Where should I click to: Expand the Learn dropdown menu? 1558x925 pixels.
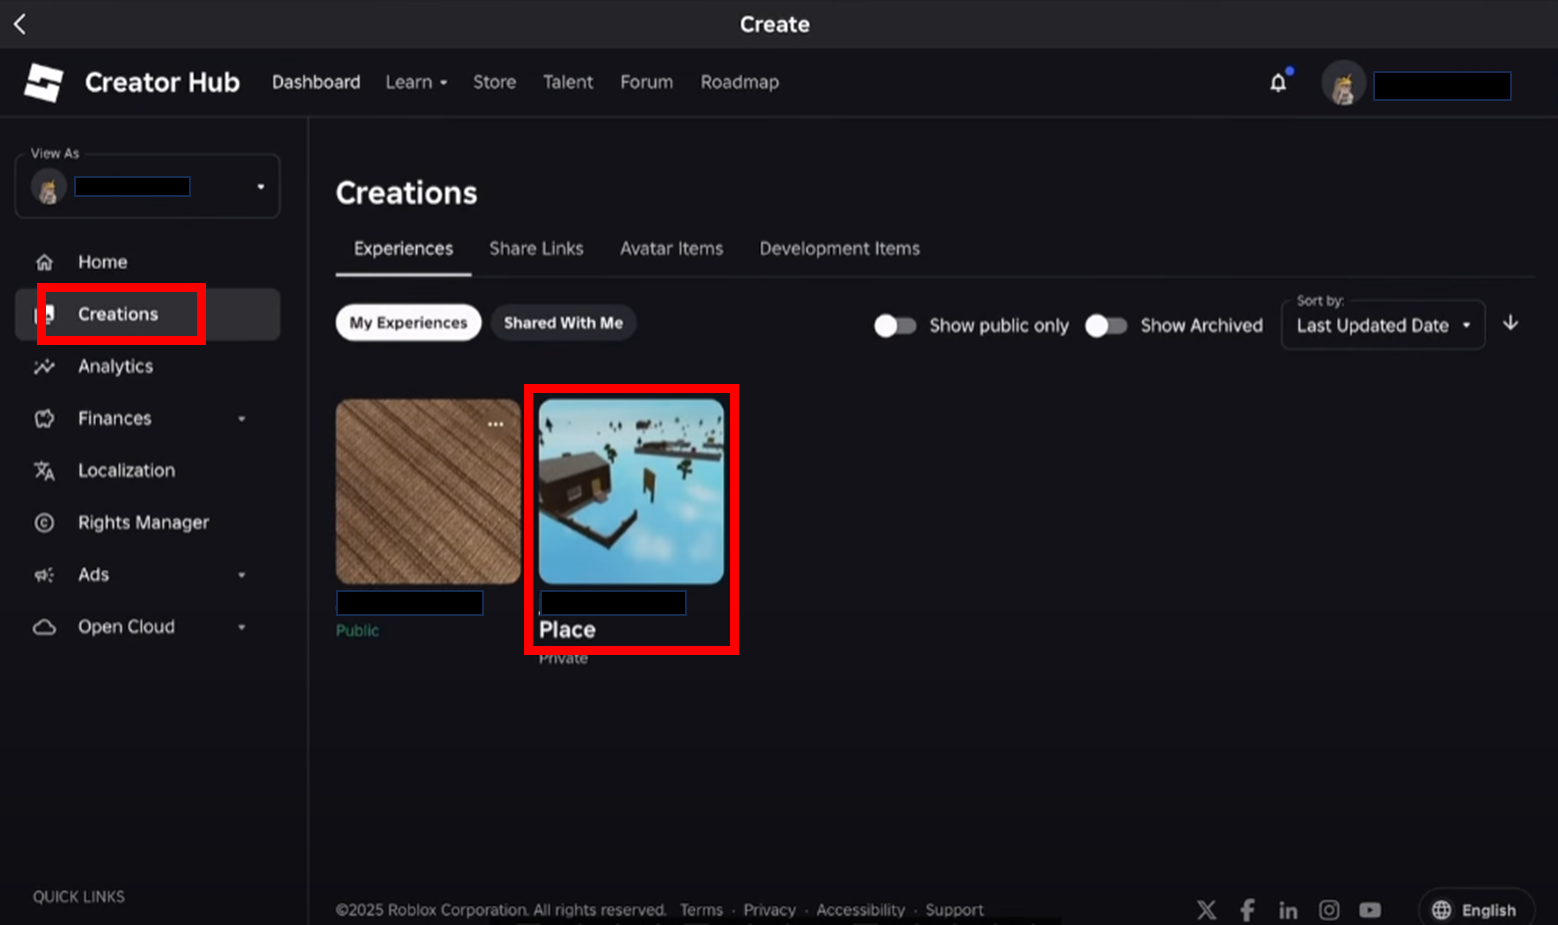(x=416, y=82)
